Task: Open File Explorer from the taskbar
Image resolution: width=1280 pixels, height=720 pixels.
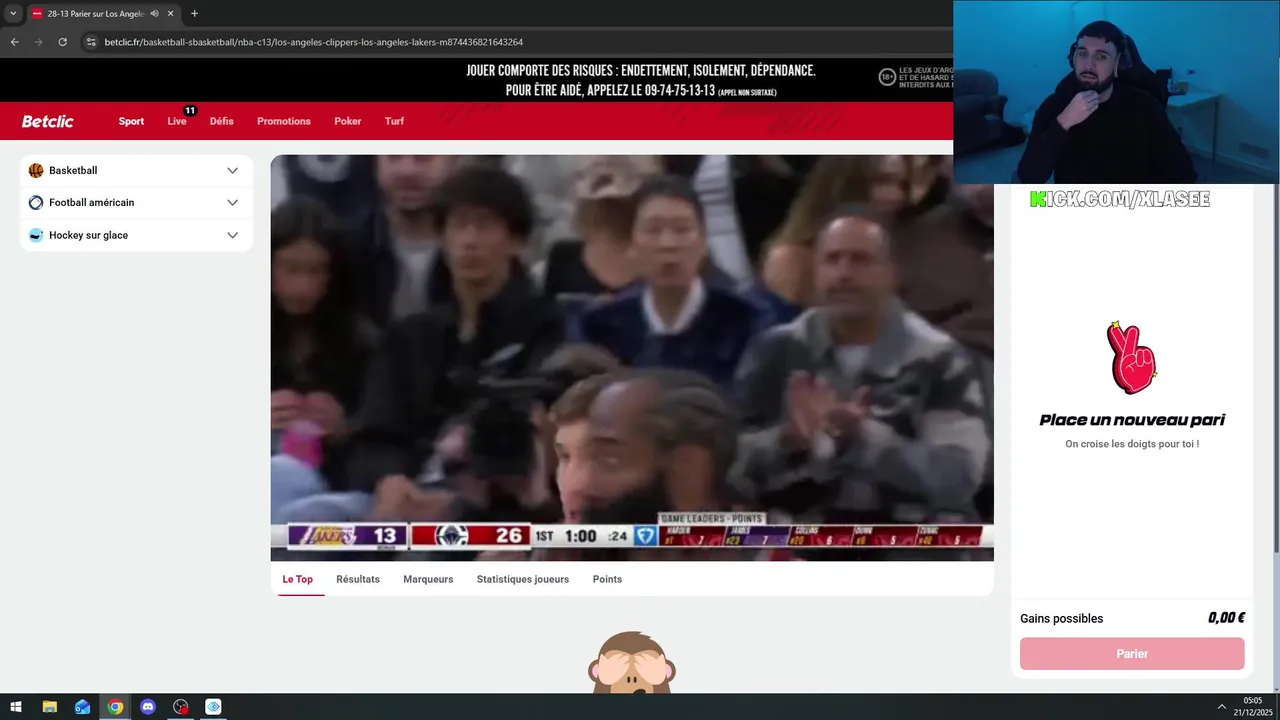Action: point(50,707)
